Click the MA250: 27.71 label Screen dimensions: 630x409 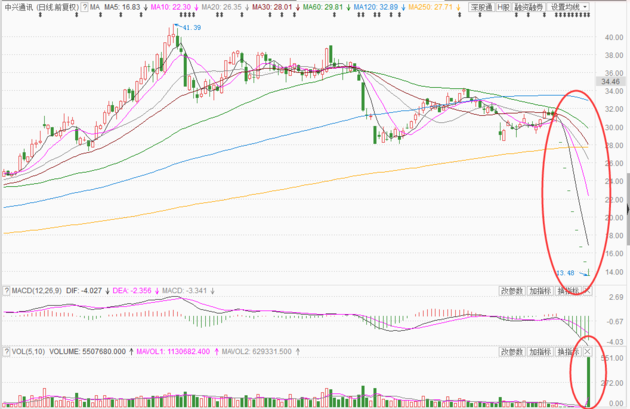coord(431,7)
